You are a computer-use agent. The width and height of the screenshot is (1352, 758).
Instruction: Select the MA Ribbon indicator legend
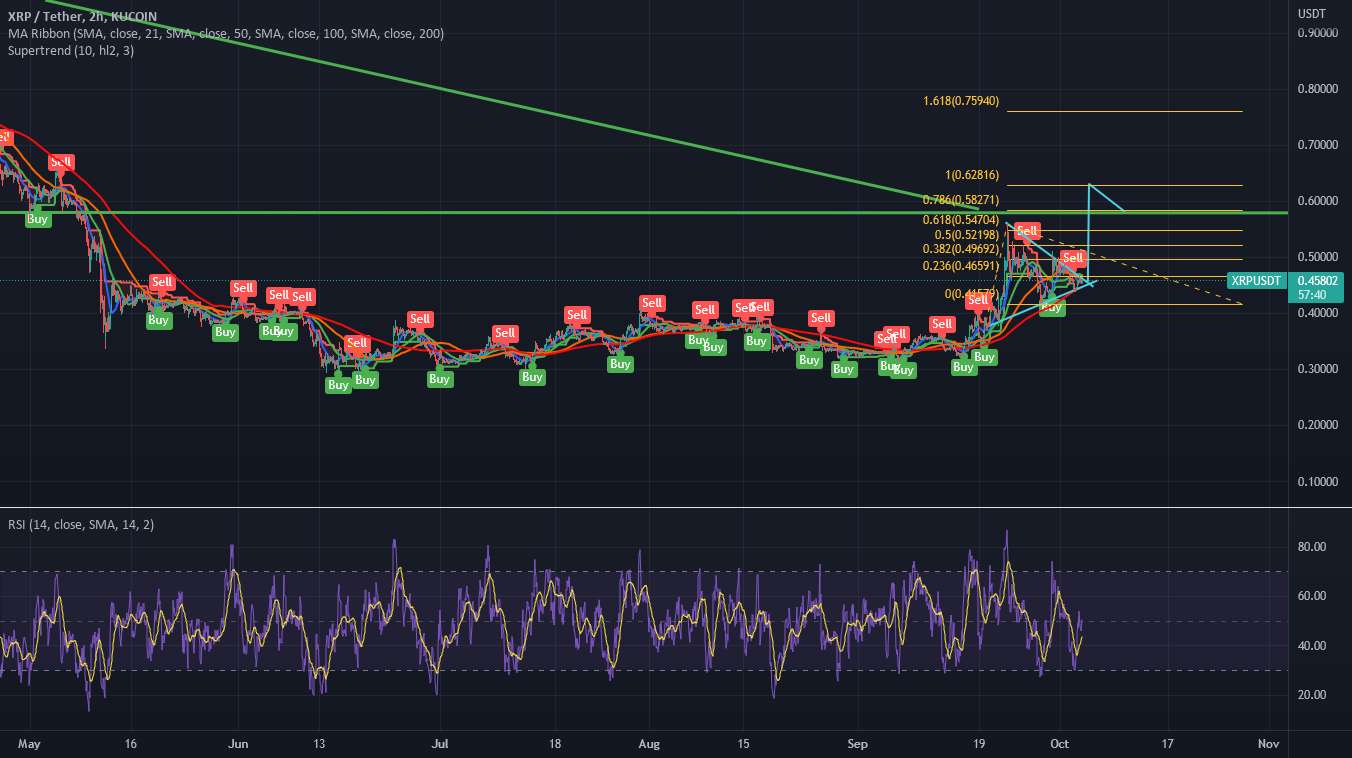coord(226,33)
